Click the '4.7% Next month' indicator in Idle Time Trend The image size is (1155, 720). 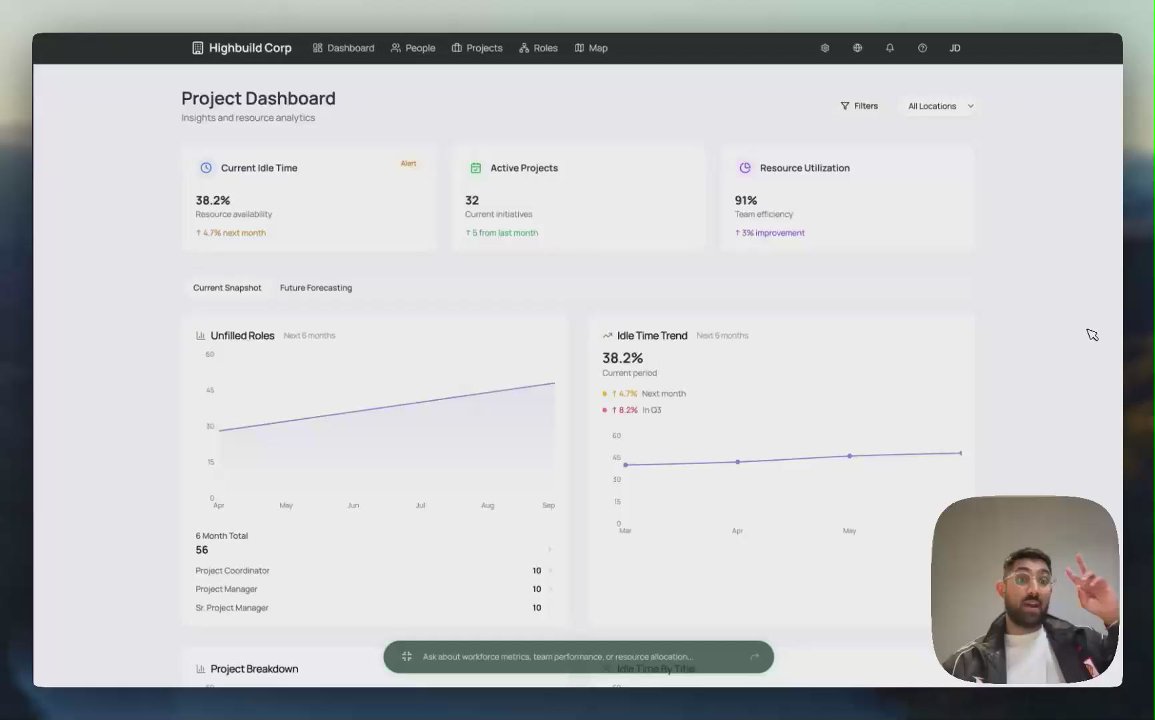point(644,394)
